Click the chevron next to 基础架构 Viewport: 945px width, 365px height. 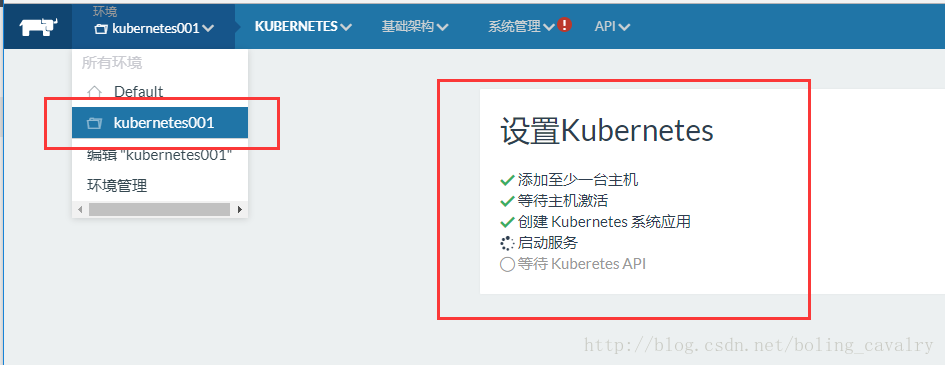point(442,27)
